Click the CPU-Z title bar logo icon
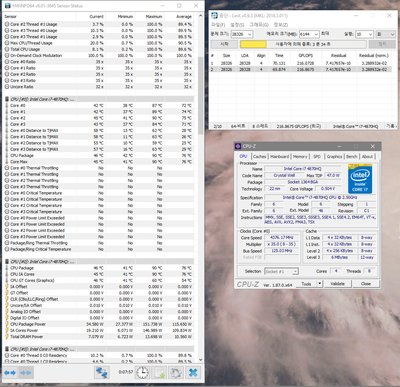The width and height of the screenshot is (400, 387). pyautogui.click(x=238, y=146)
